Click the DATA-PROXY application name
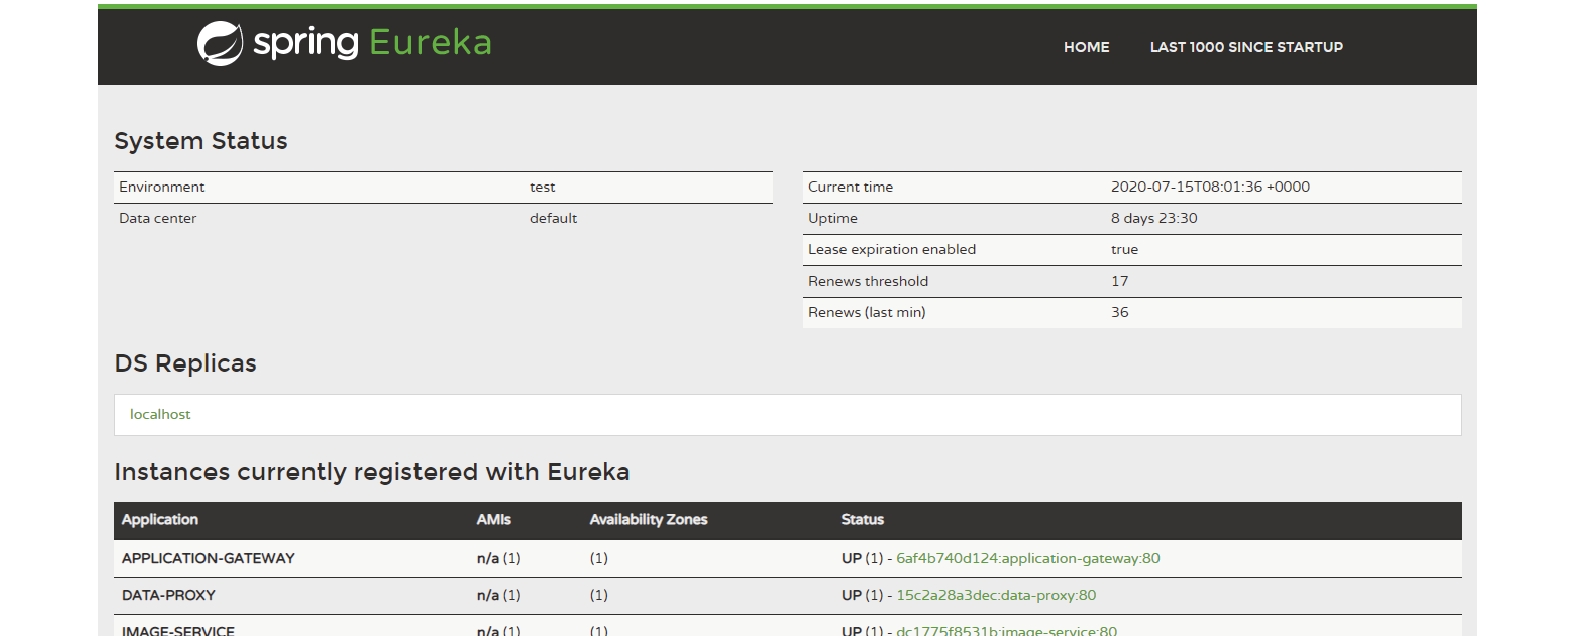Screen dimensions: 1575x640 coord(169,595)
